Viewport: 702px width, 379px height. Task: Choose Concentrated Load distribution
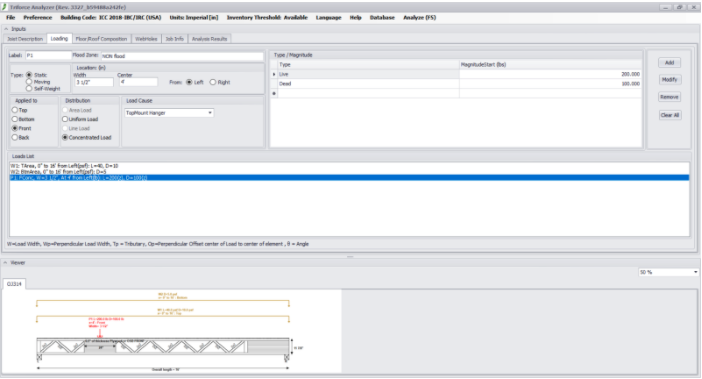coord(65,137)
